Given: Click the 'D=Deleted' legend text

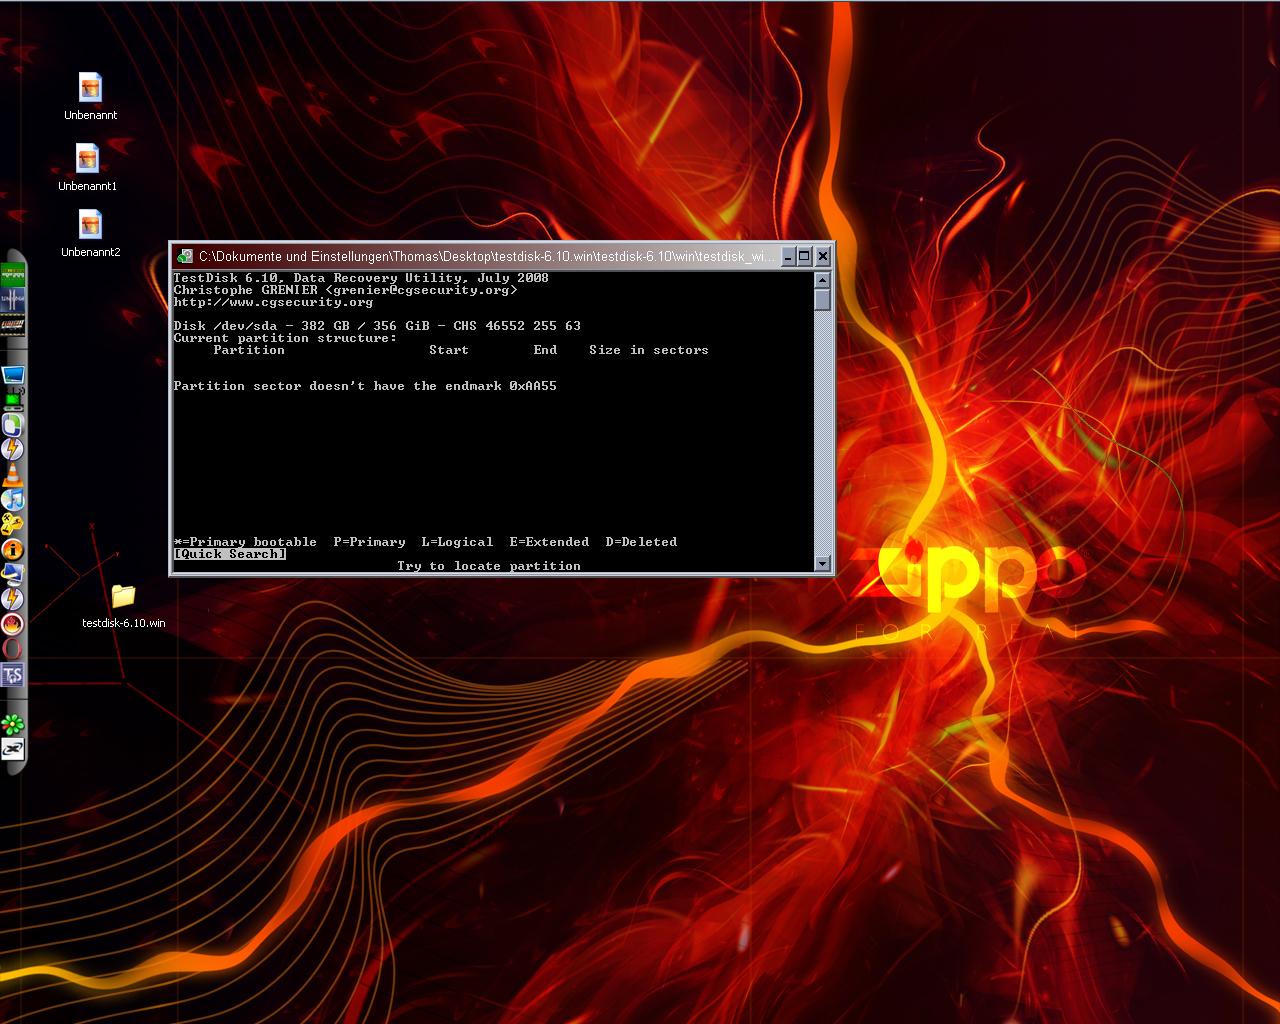Looking at the screenshot, I should pyautogui.click(x=641, y=542).
